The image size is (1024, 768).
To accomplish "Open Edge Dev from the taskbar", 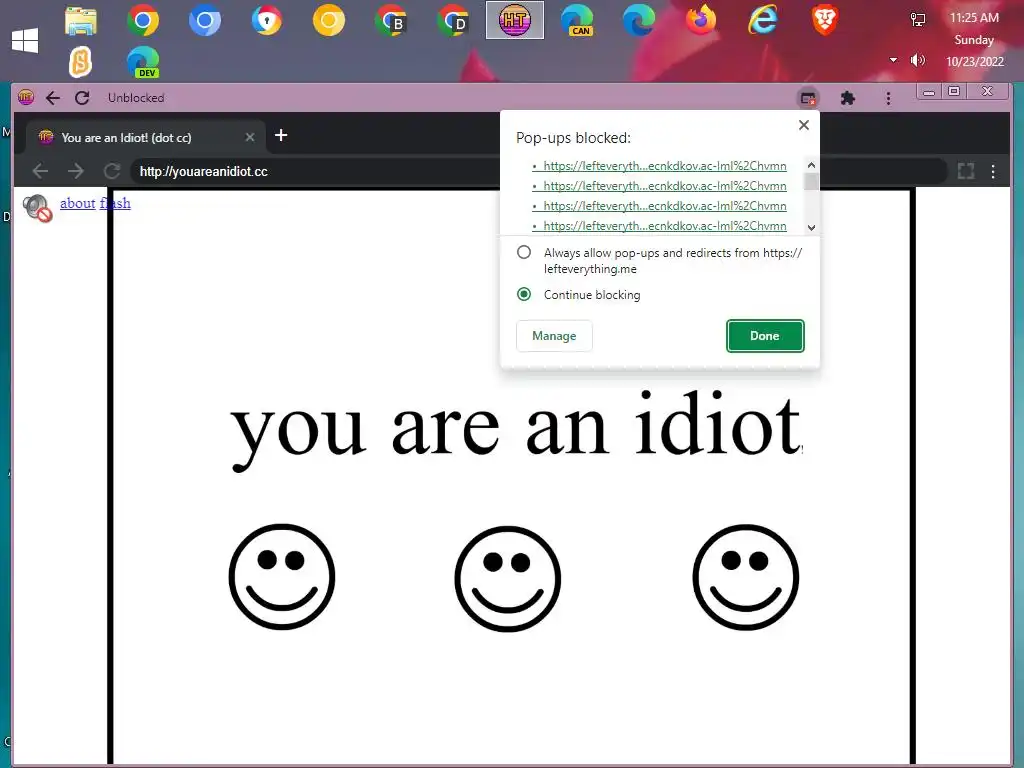I will pyautogui.click(x=143, y=62).
